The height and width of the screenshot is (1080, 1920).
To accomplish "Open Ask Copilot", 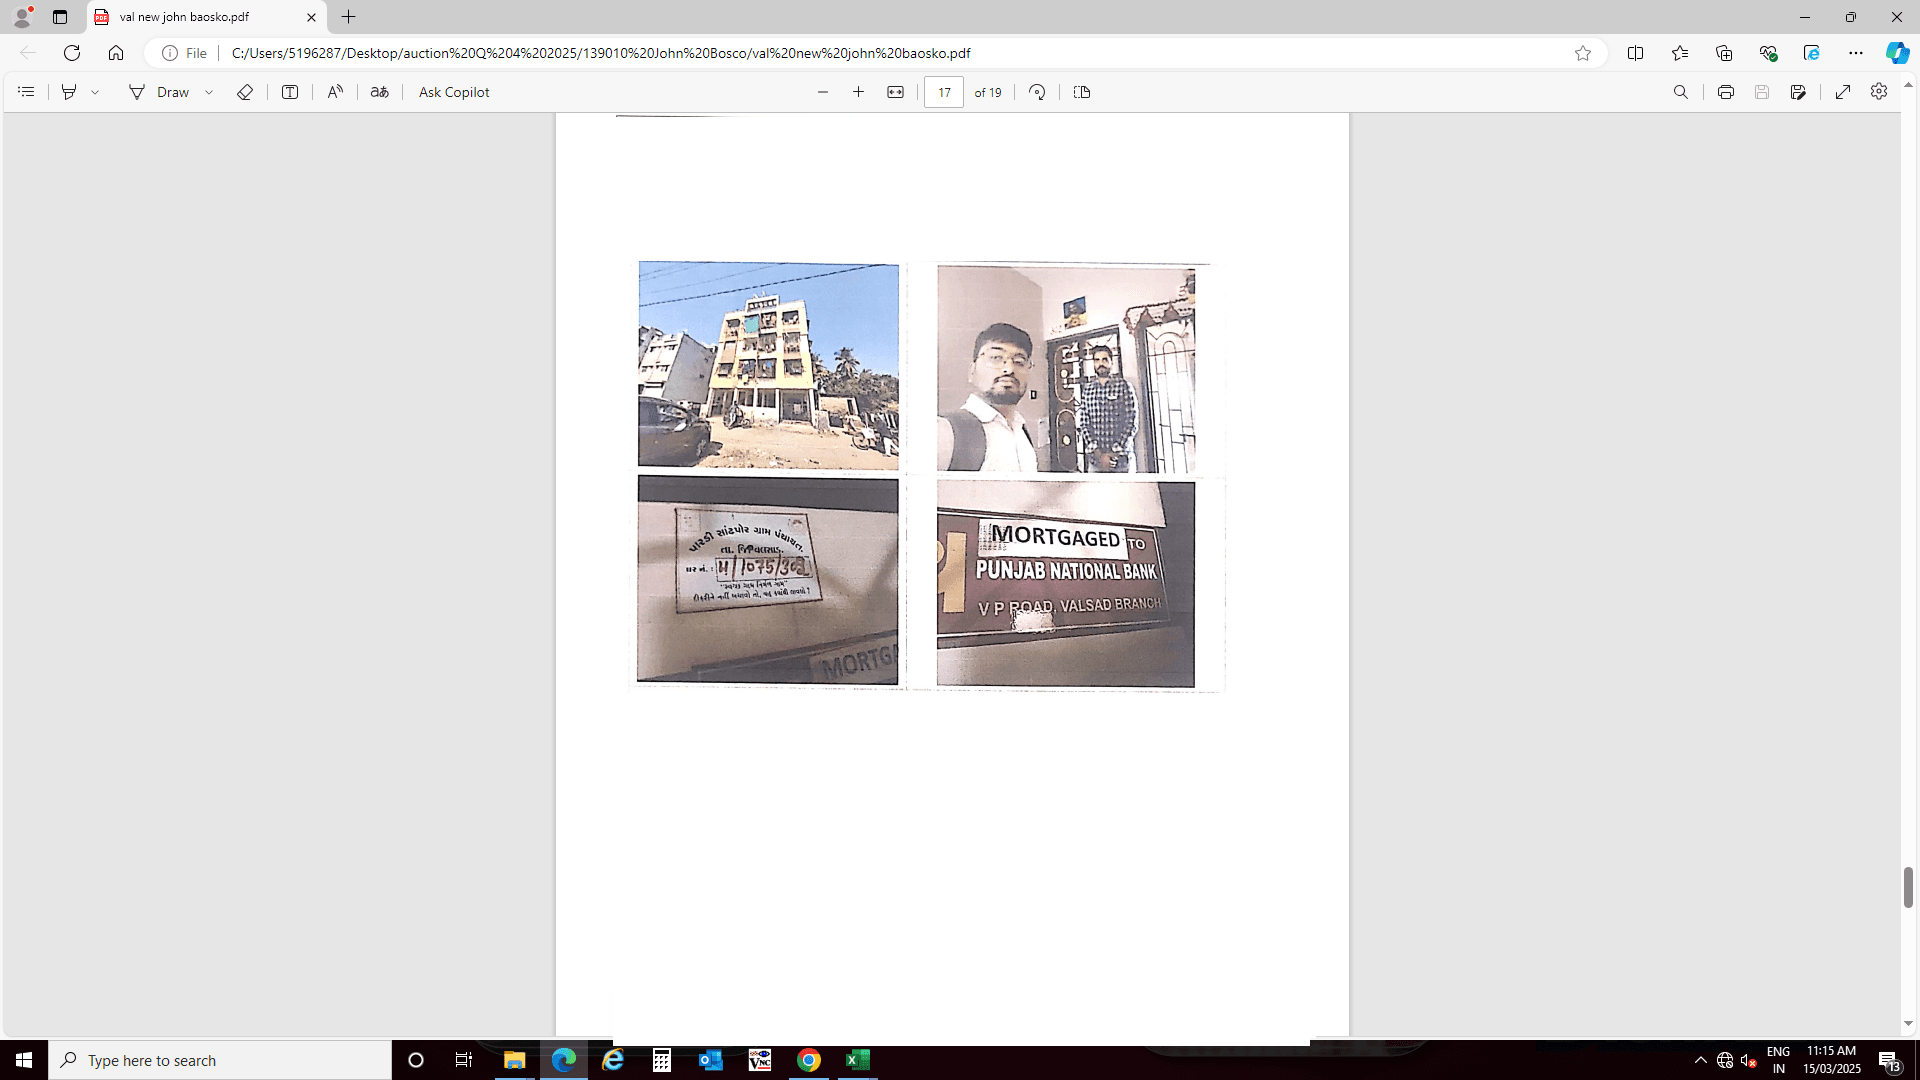I will coord(454,92).
